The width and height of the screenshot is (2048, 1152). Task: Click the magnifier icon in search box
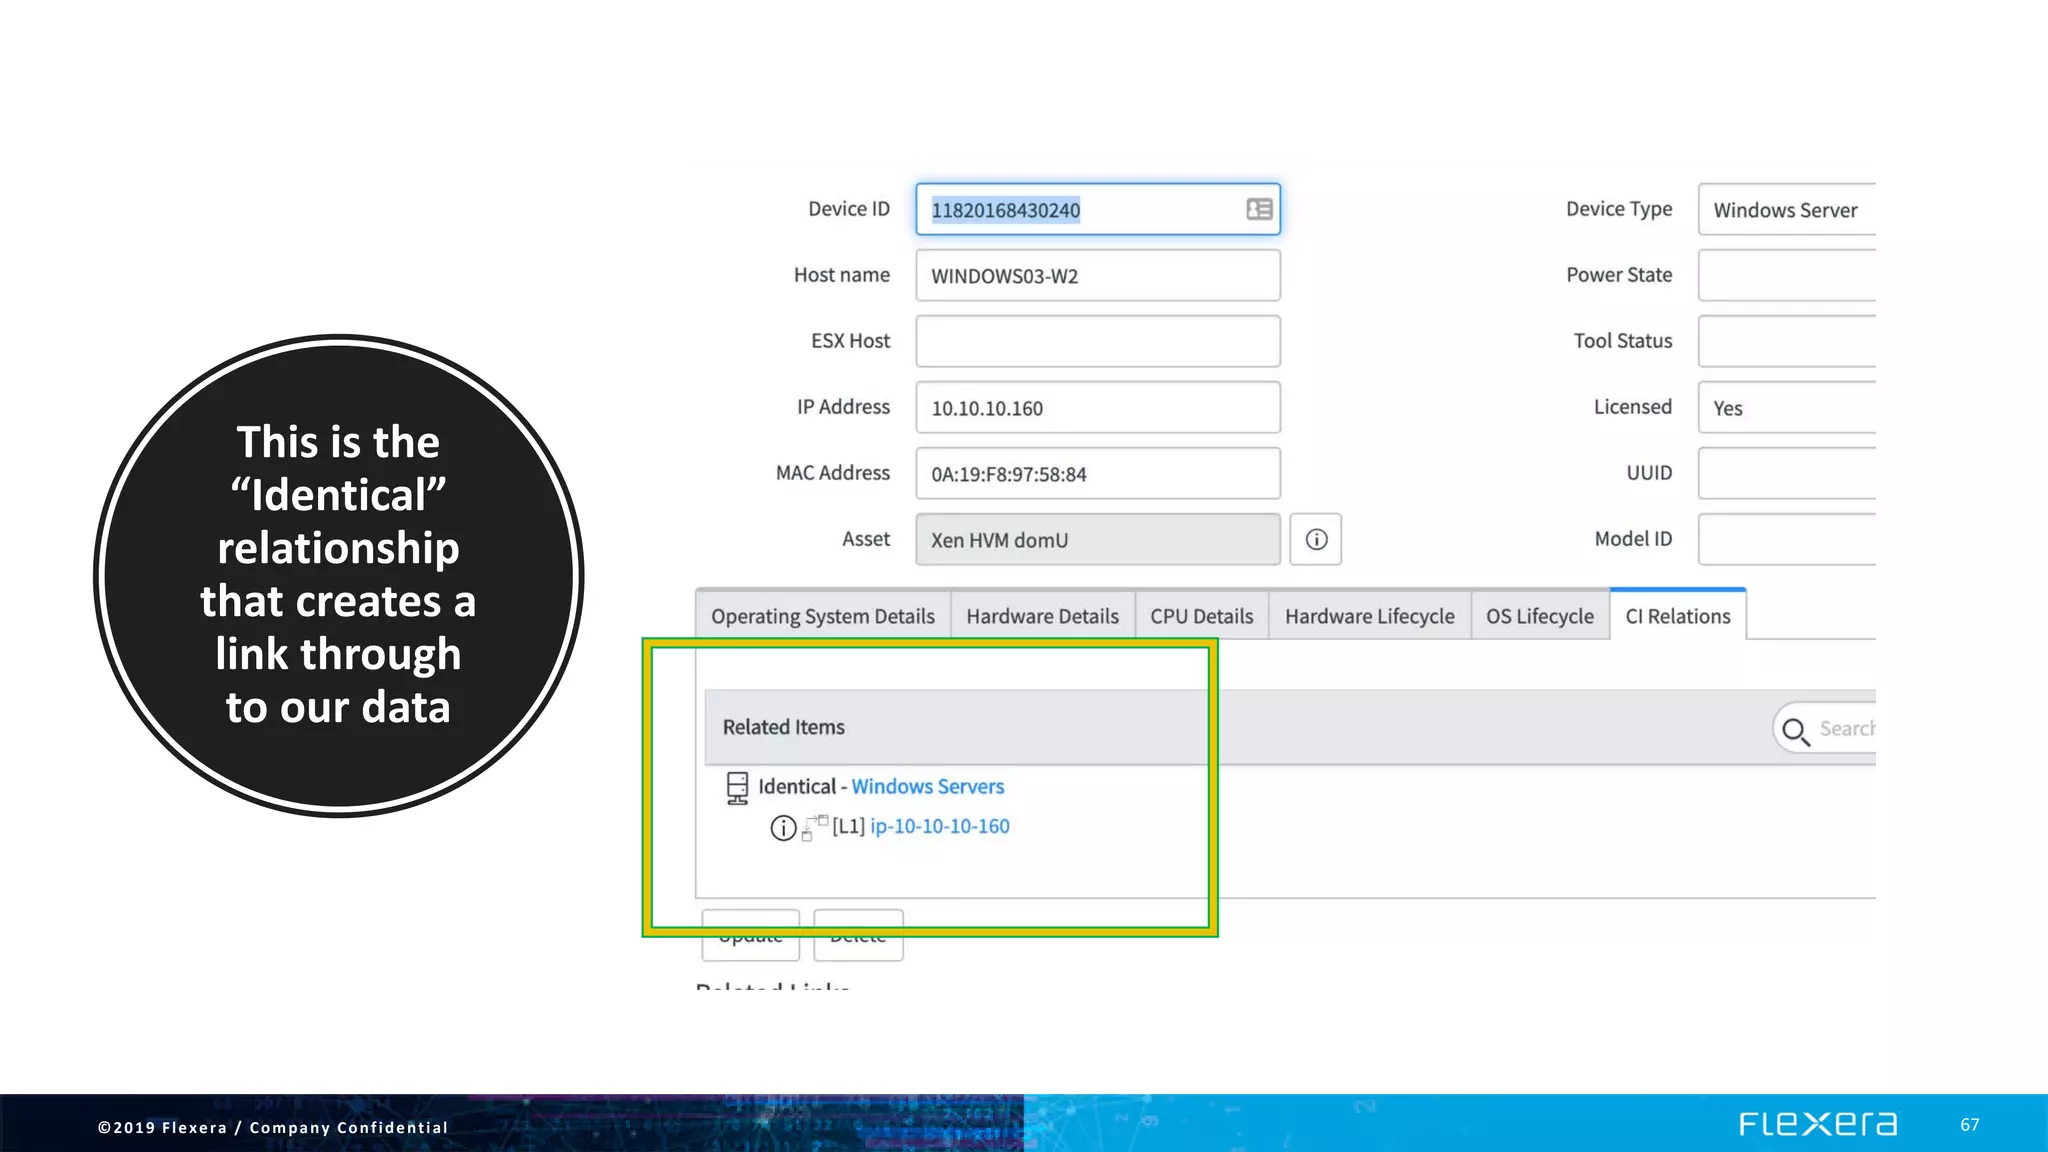click(x=1796, y=731)
